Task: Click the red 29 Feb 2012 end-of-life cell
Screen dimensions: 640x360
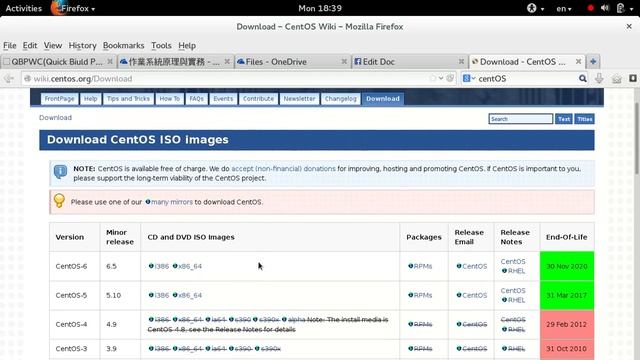Action: (x=567, y=324)
